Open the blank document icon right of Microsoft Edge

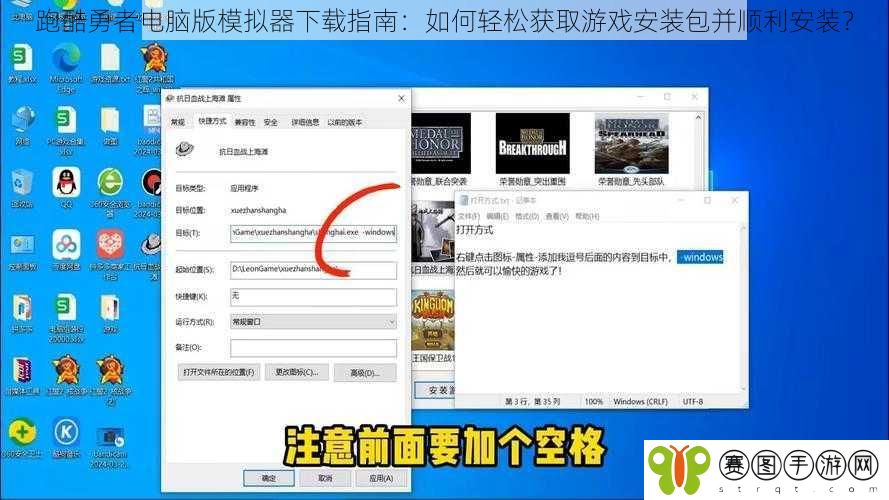point(110,58)
